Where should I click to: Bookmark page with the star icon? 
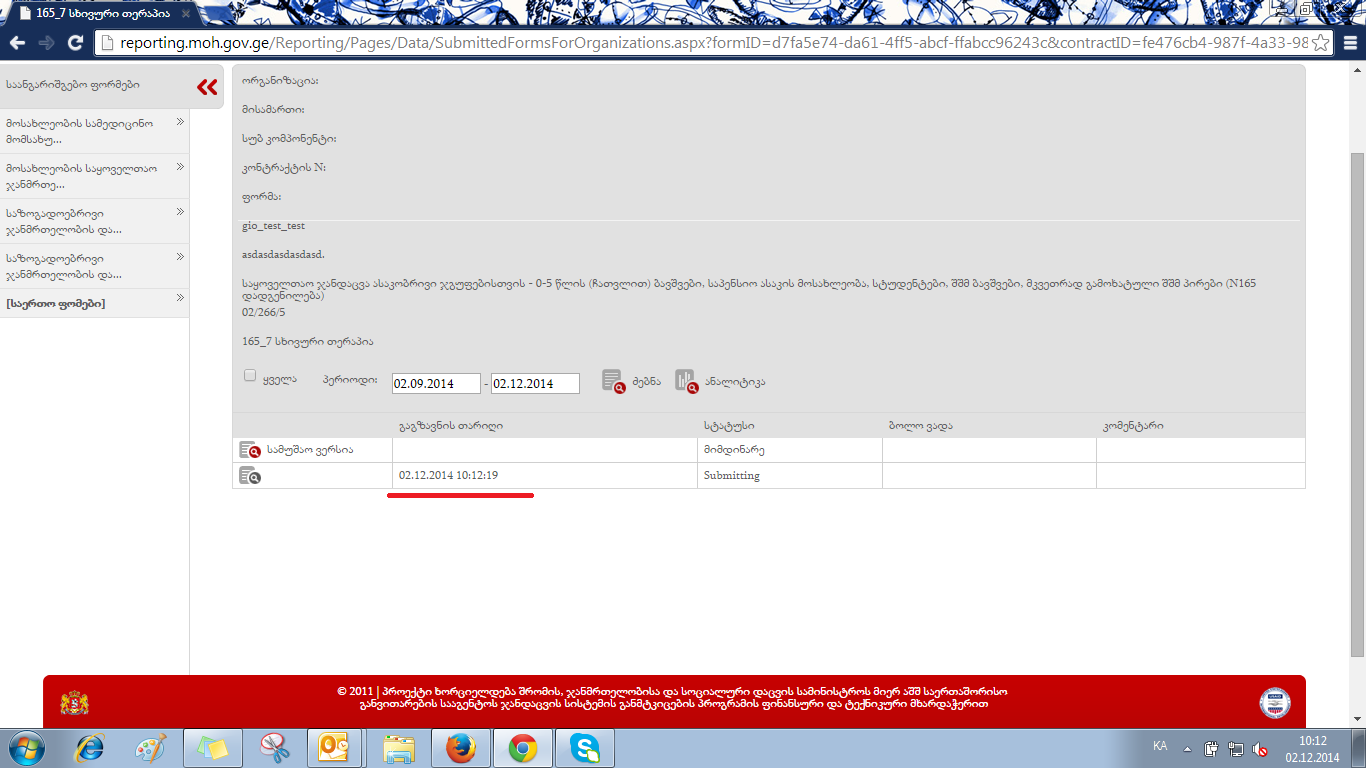[1321, 43]
